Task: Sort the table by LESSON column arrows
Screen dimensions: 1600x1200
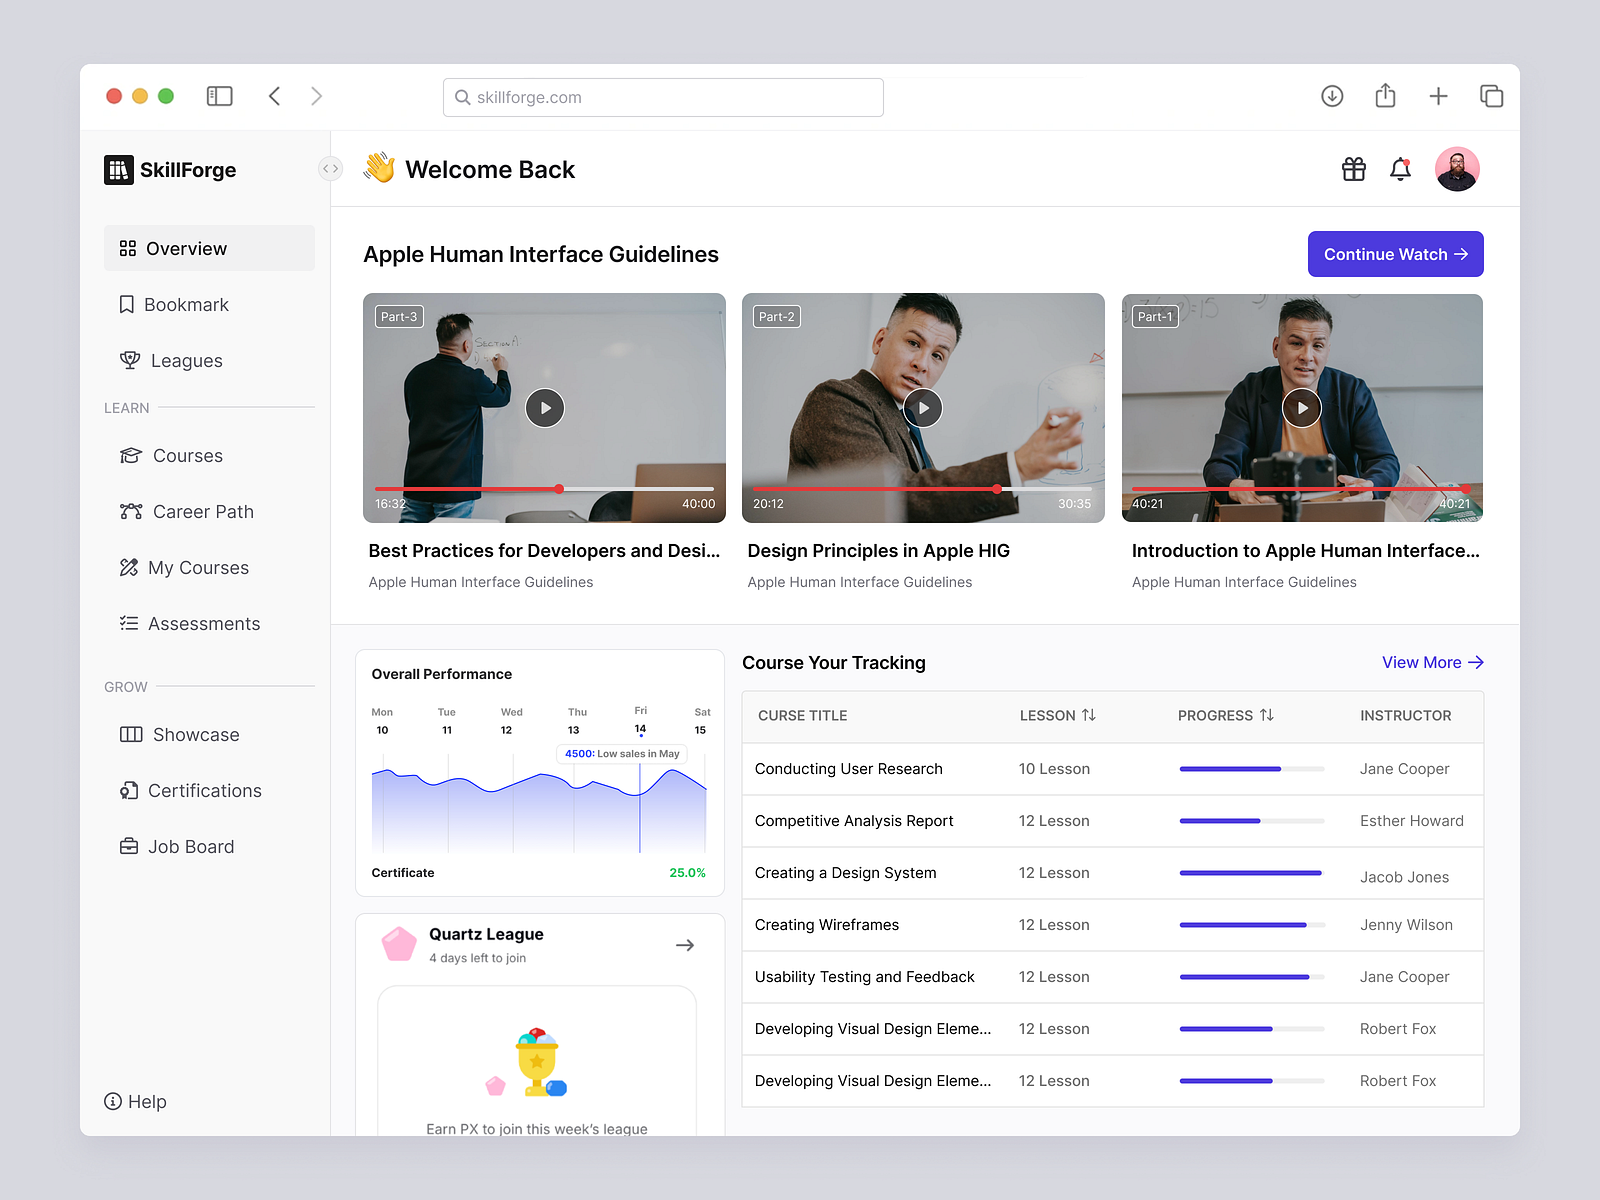Action: (1090, 716)
